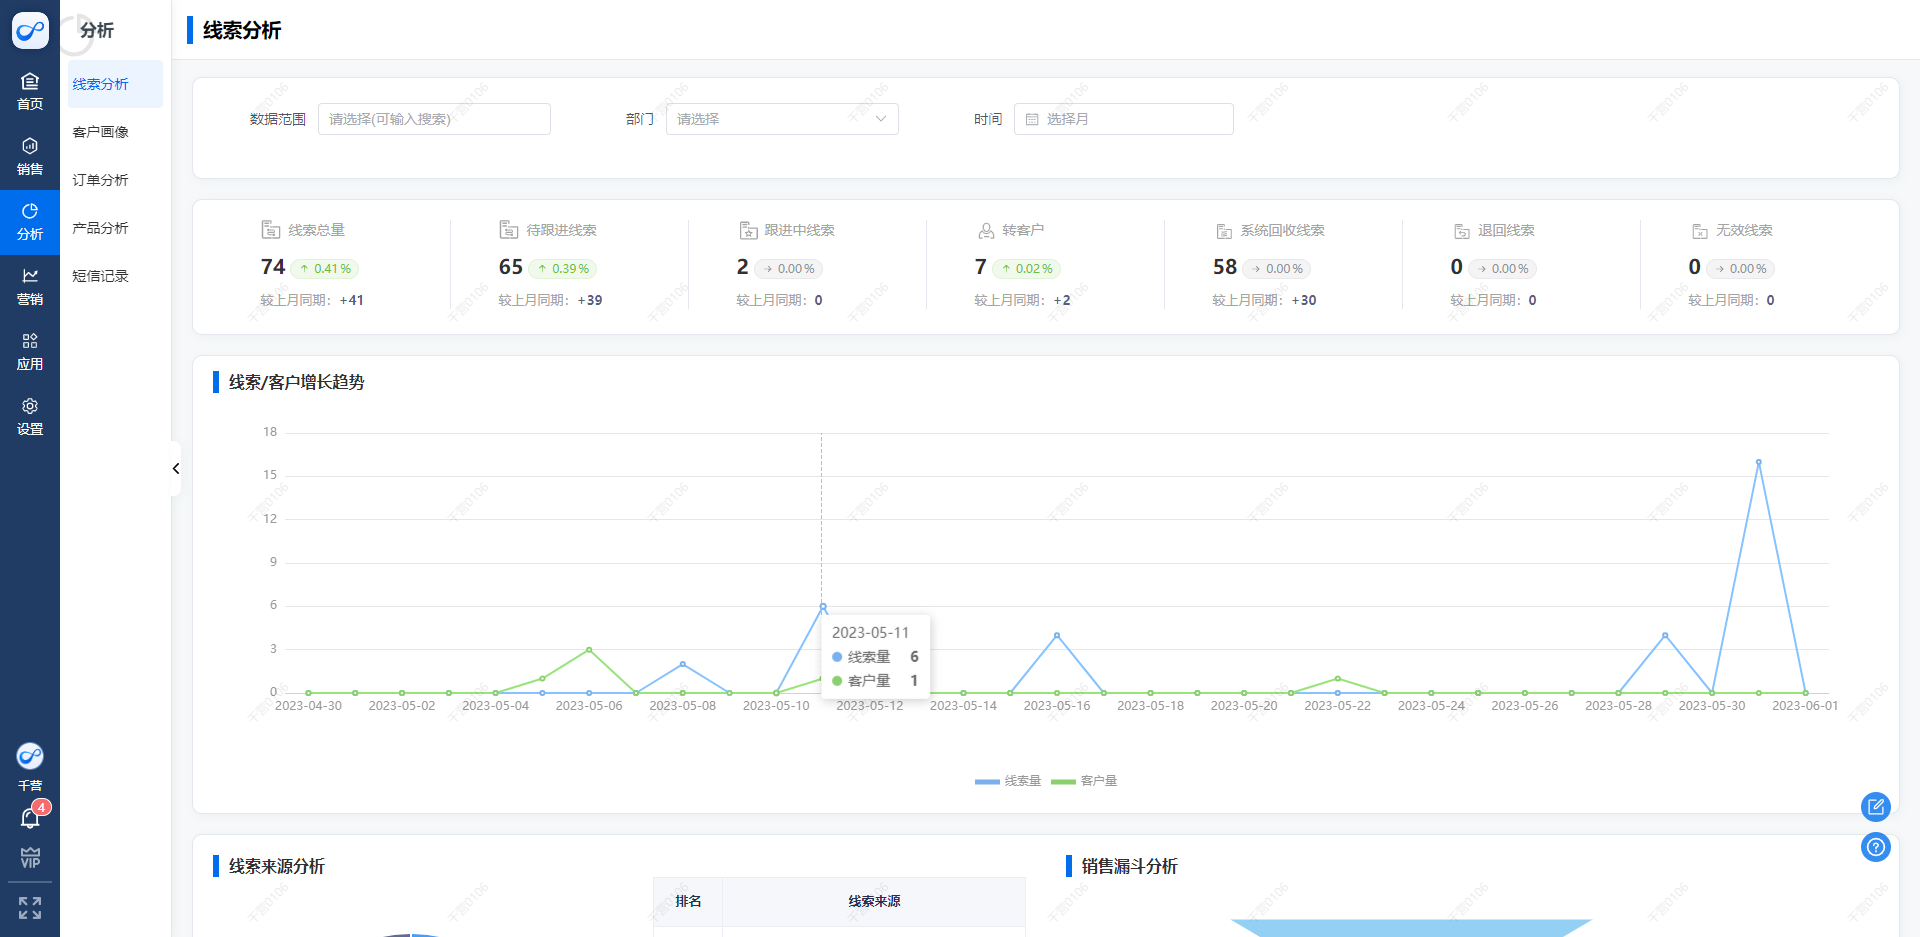Toggle 线索量 series in chart legend
Image resolution: width=1920 pixels, height=937 pixels.
(1008, 781)
